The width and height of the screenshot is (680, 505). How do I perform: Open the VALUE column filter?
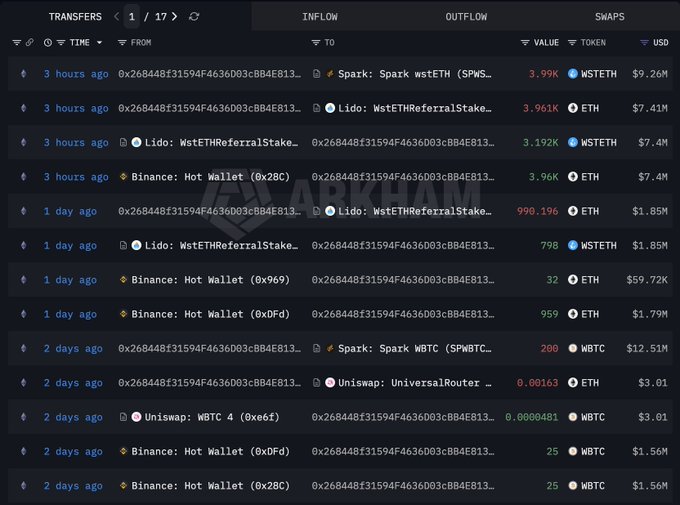click(x=525, y=43)
